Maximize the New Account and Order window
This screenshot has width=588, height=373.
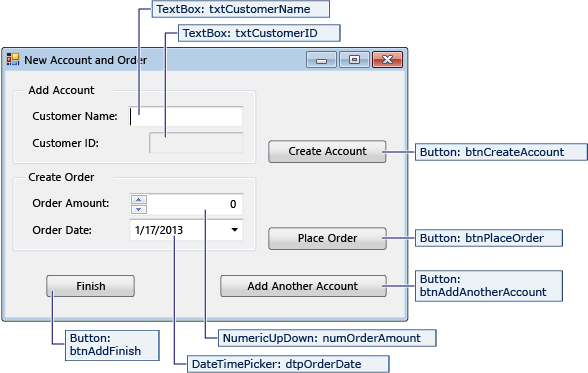pyautogui.click(x=354, y=60)
